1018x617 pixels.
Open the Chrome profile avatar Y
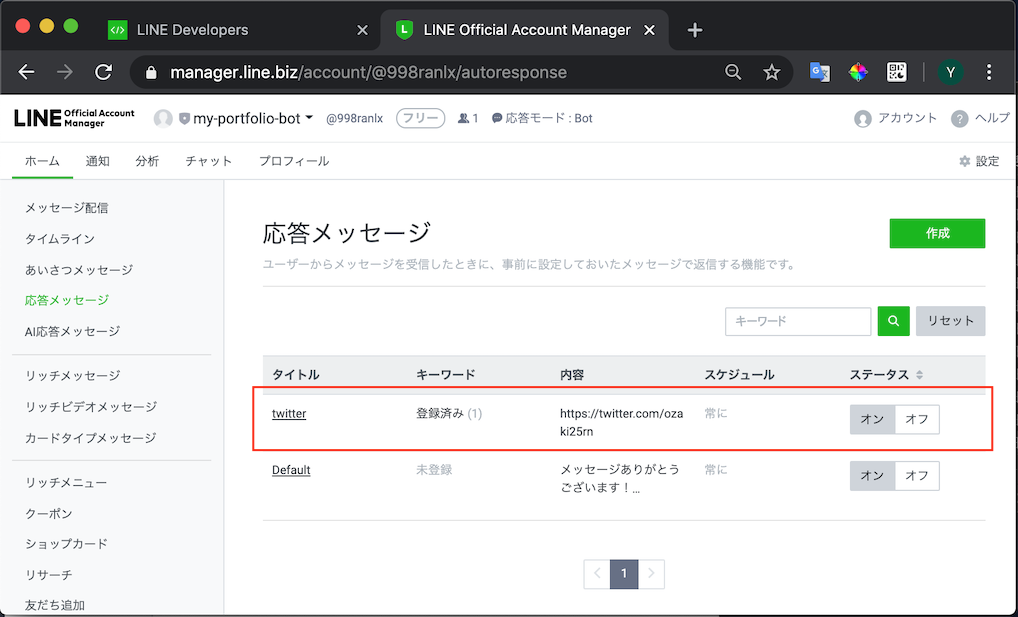(950, 72)
